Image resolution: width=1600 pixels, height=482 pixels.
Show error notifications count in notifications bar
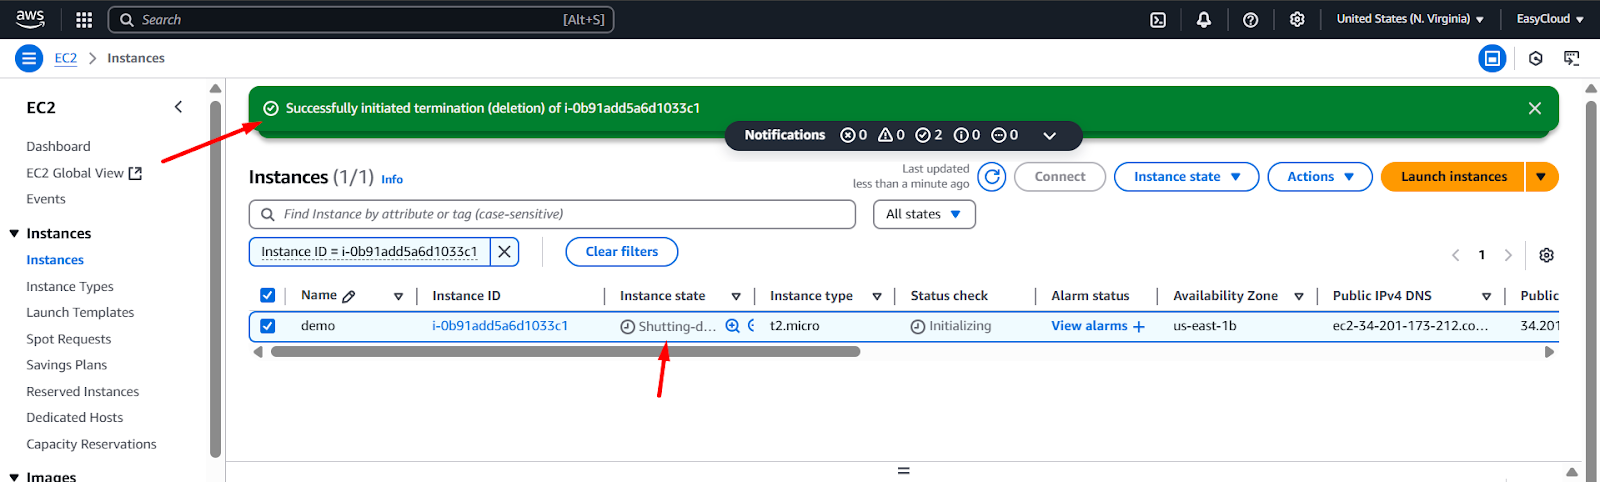coord(853,135)
